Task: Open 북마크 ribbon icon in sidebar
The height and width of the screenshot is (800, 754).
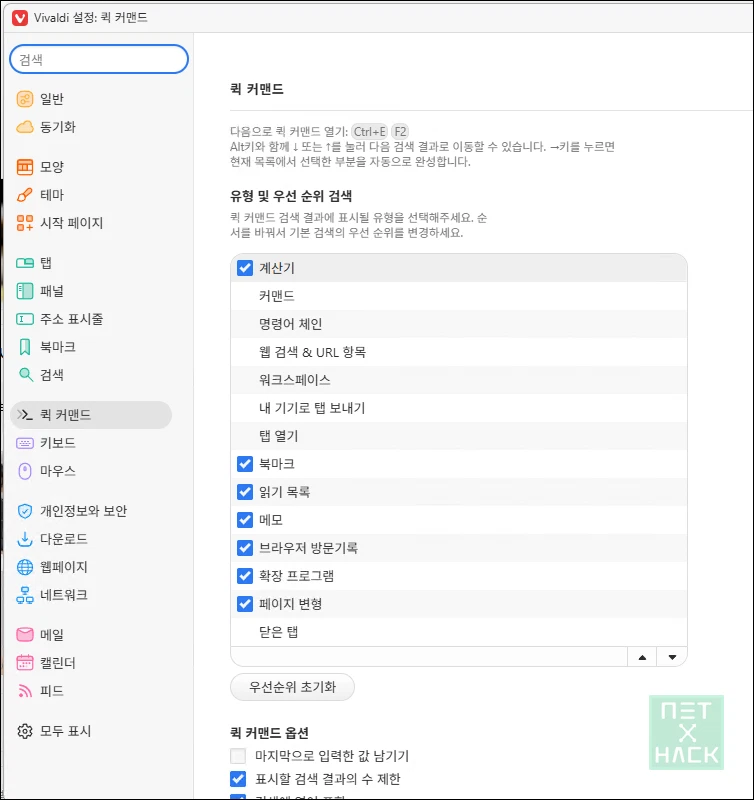Action: pos(24,347)
